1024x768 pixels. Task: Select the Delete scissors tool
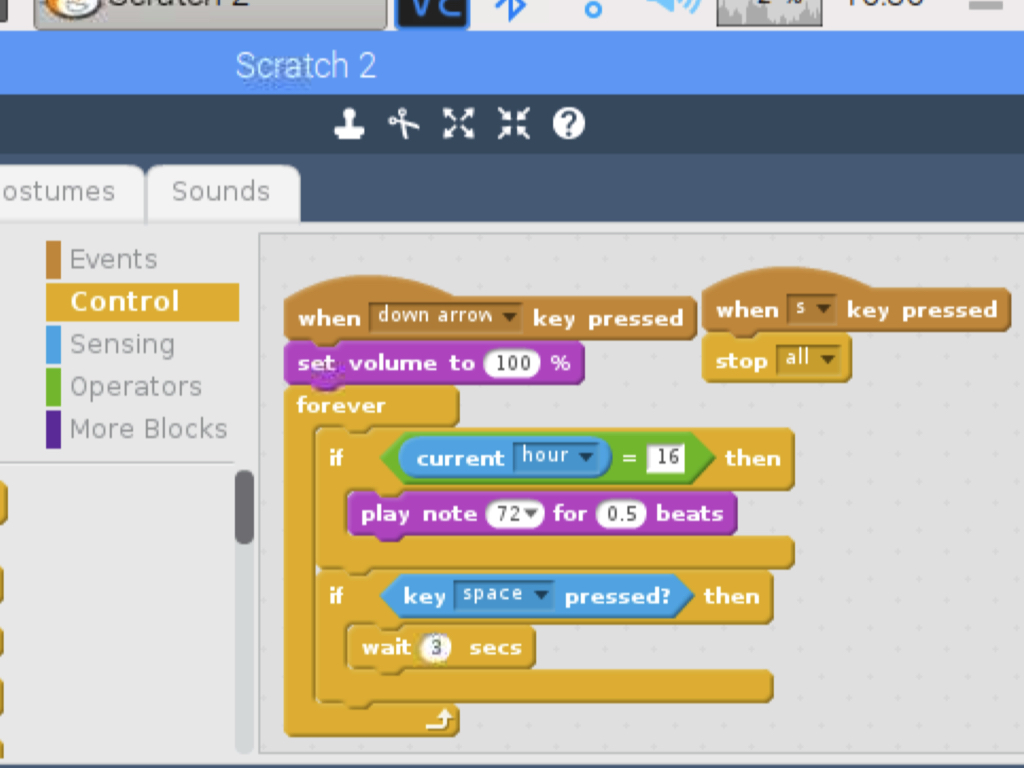coord(404,123)
